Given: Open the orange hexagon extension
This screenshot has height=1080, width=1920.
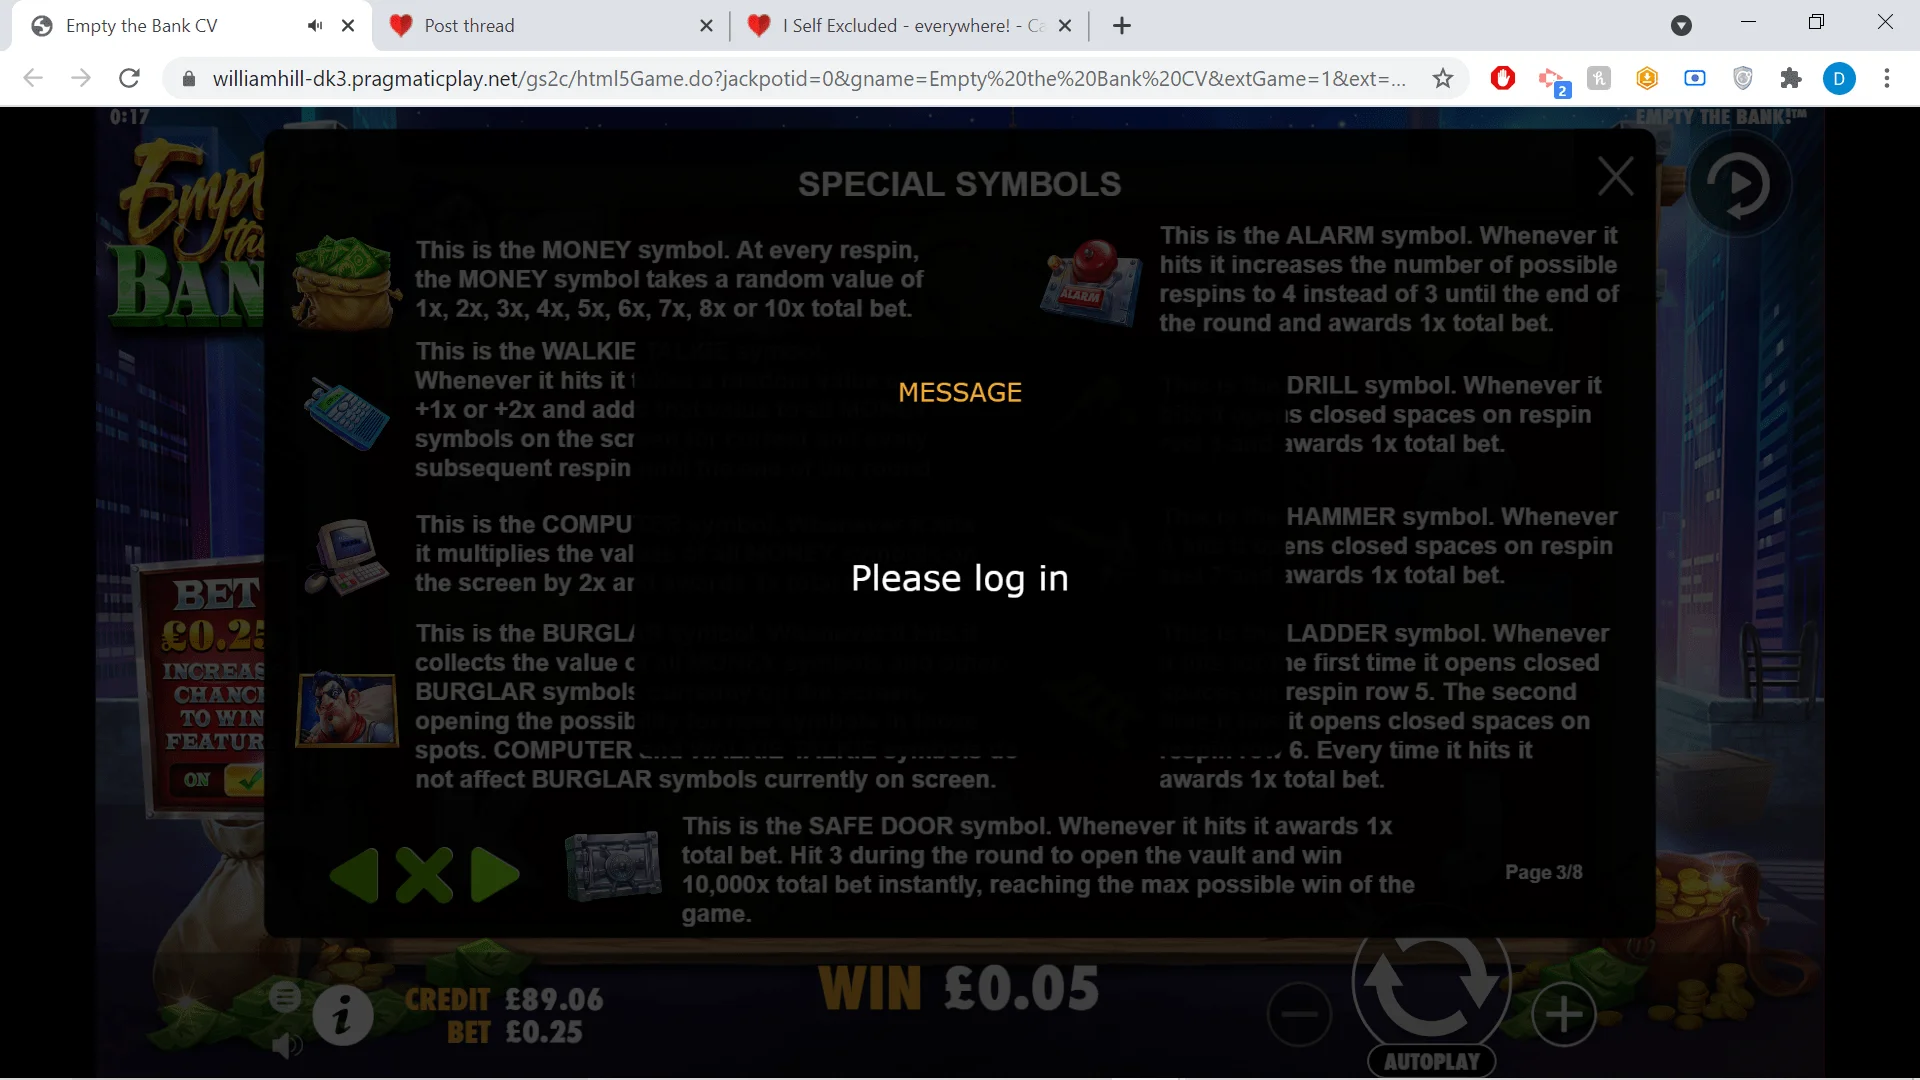Looking at the screenshot, I should click(1647, 78).
